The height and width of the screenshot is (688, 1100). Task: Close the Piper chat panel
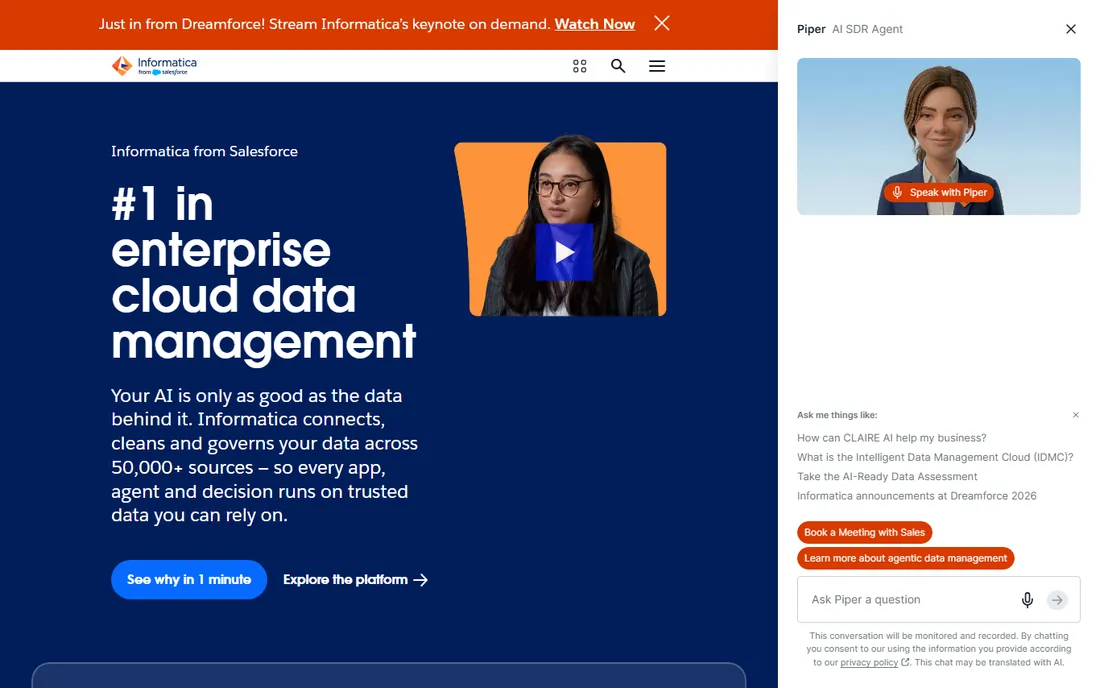(x=1071, y=29)
